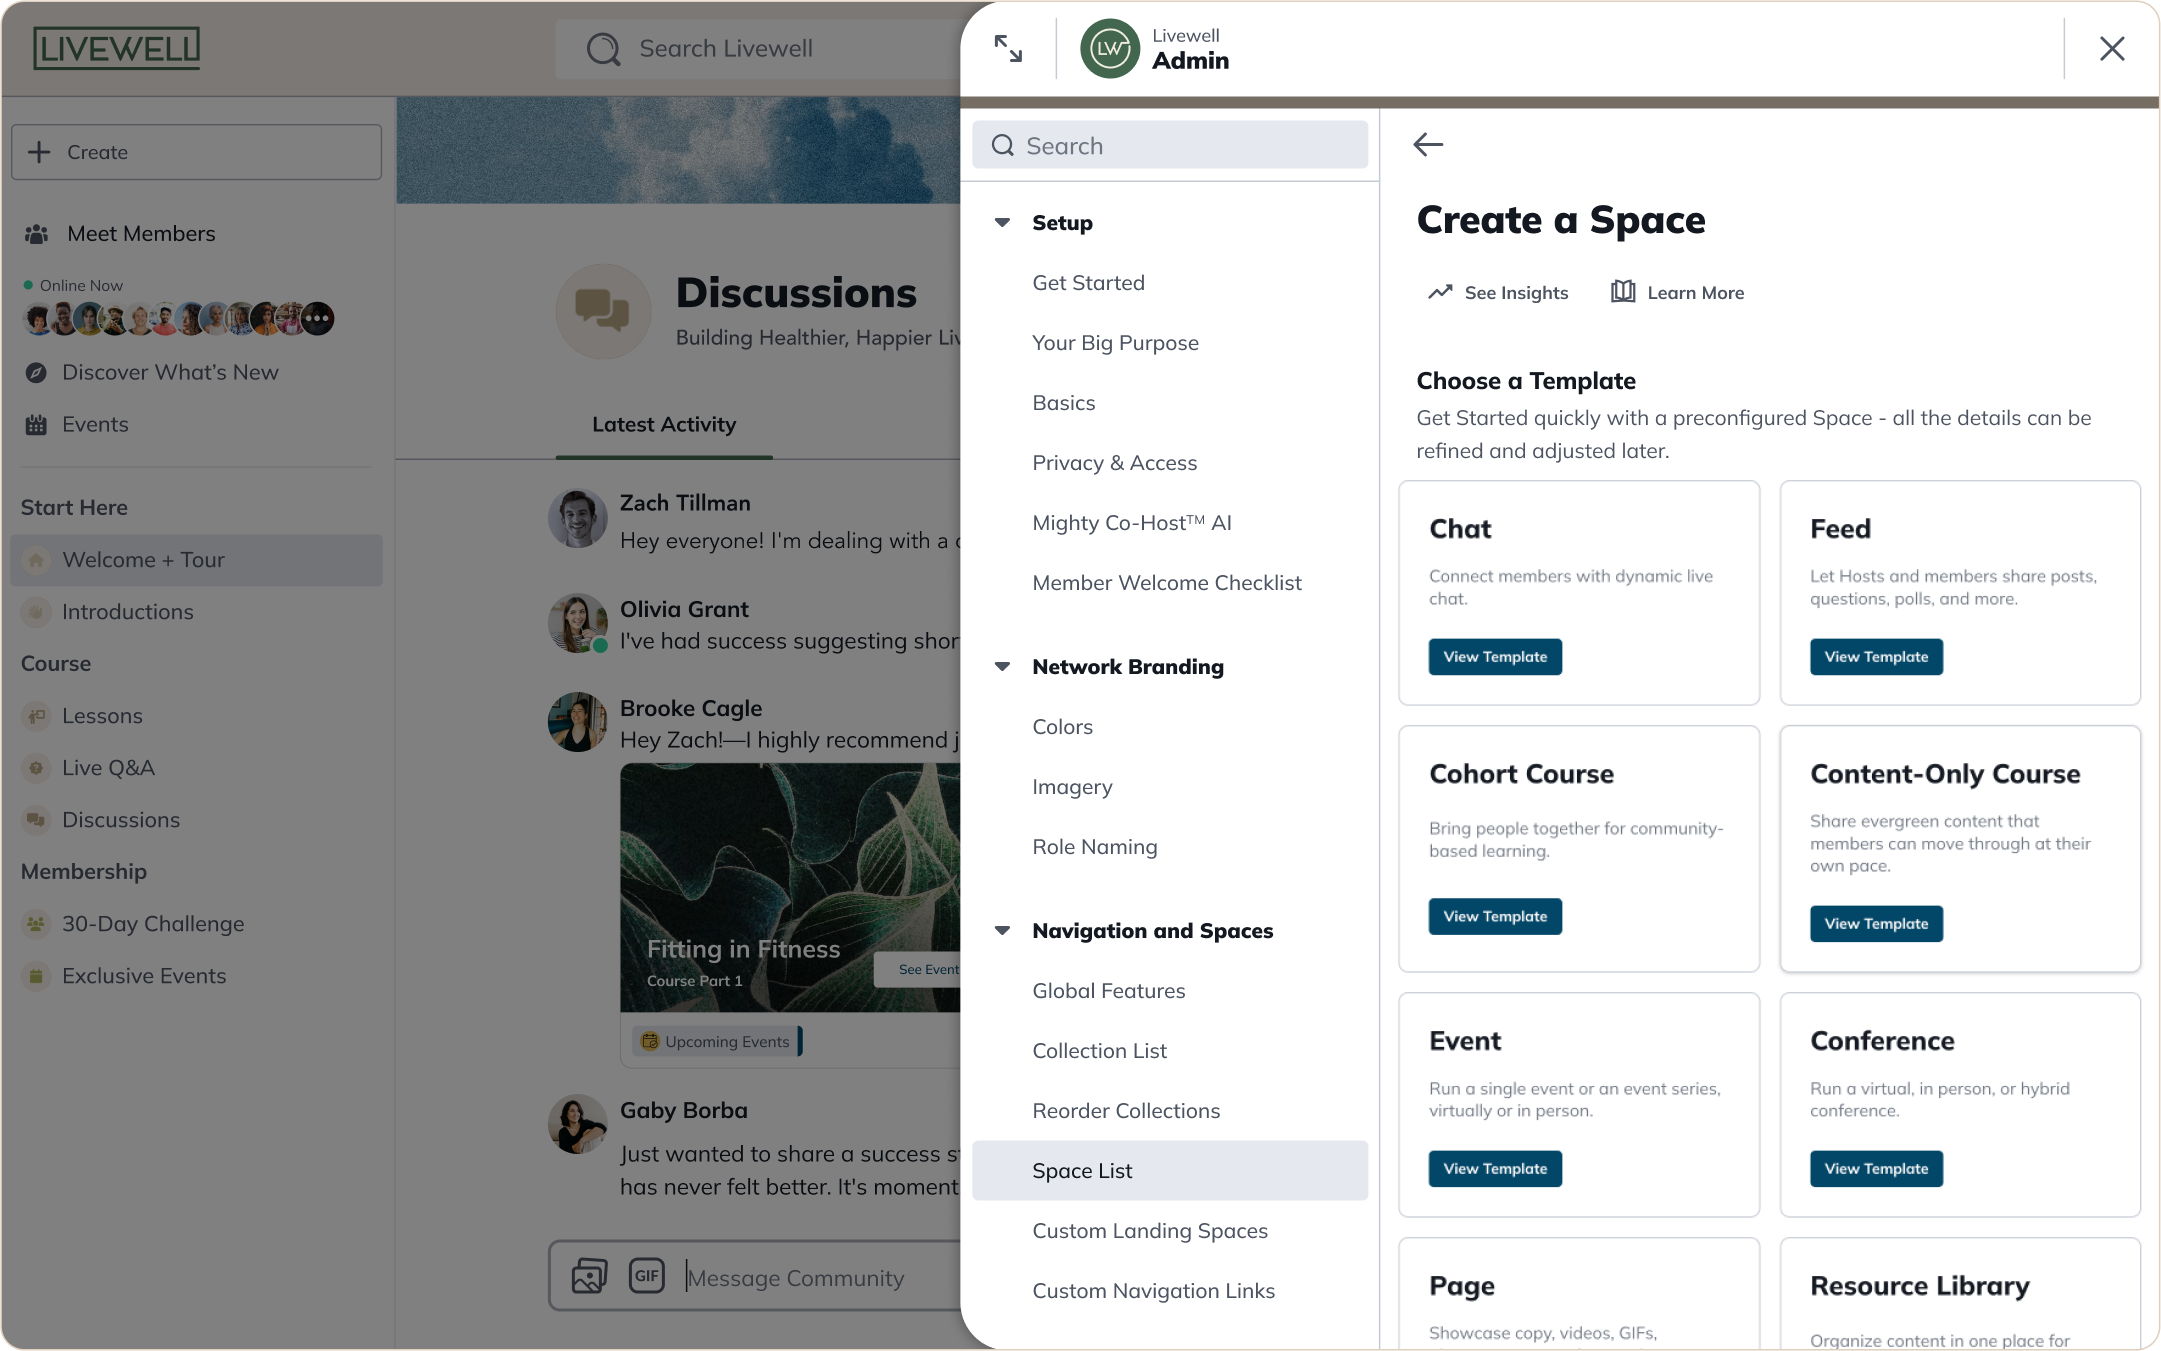This screenshot has width=2161, height=1351.
Task: Click the admin panel Search field
Action: (1170, 146)
